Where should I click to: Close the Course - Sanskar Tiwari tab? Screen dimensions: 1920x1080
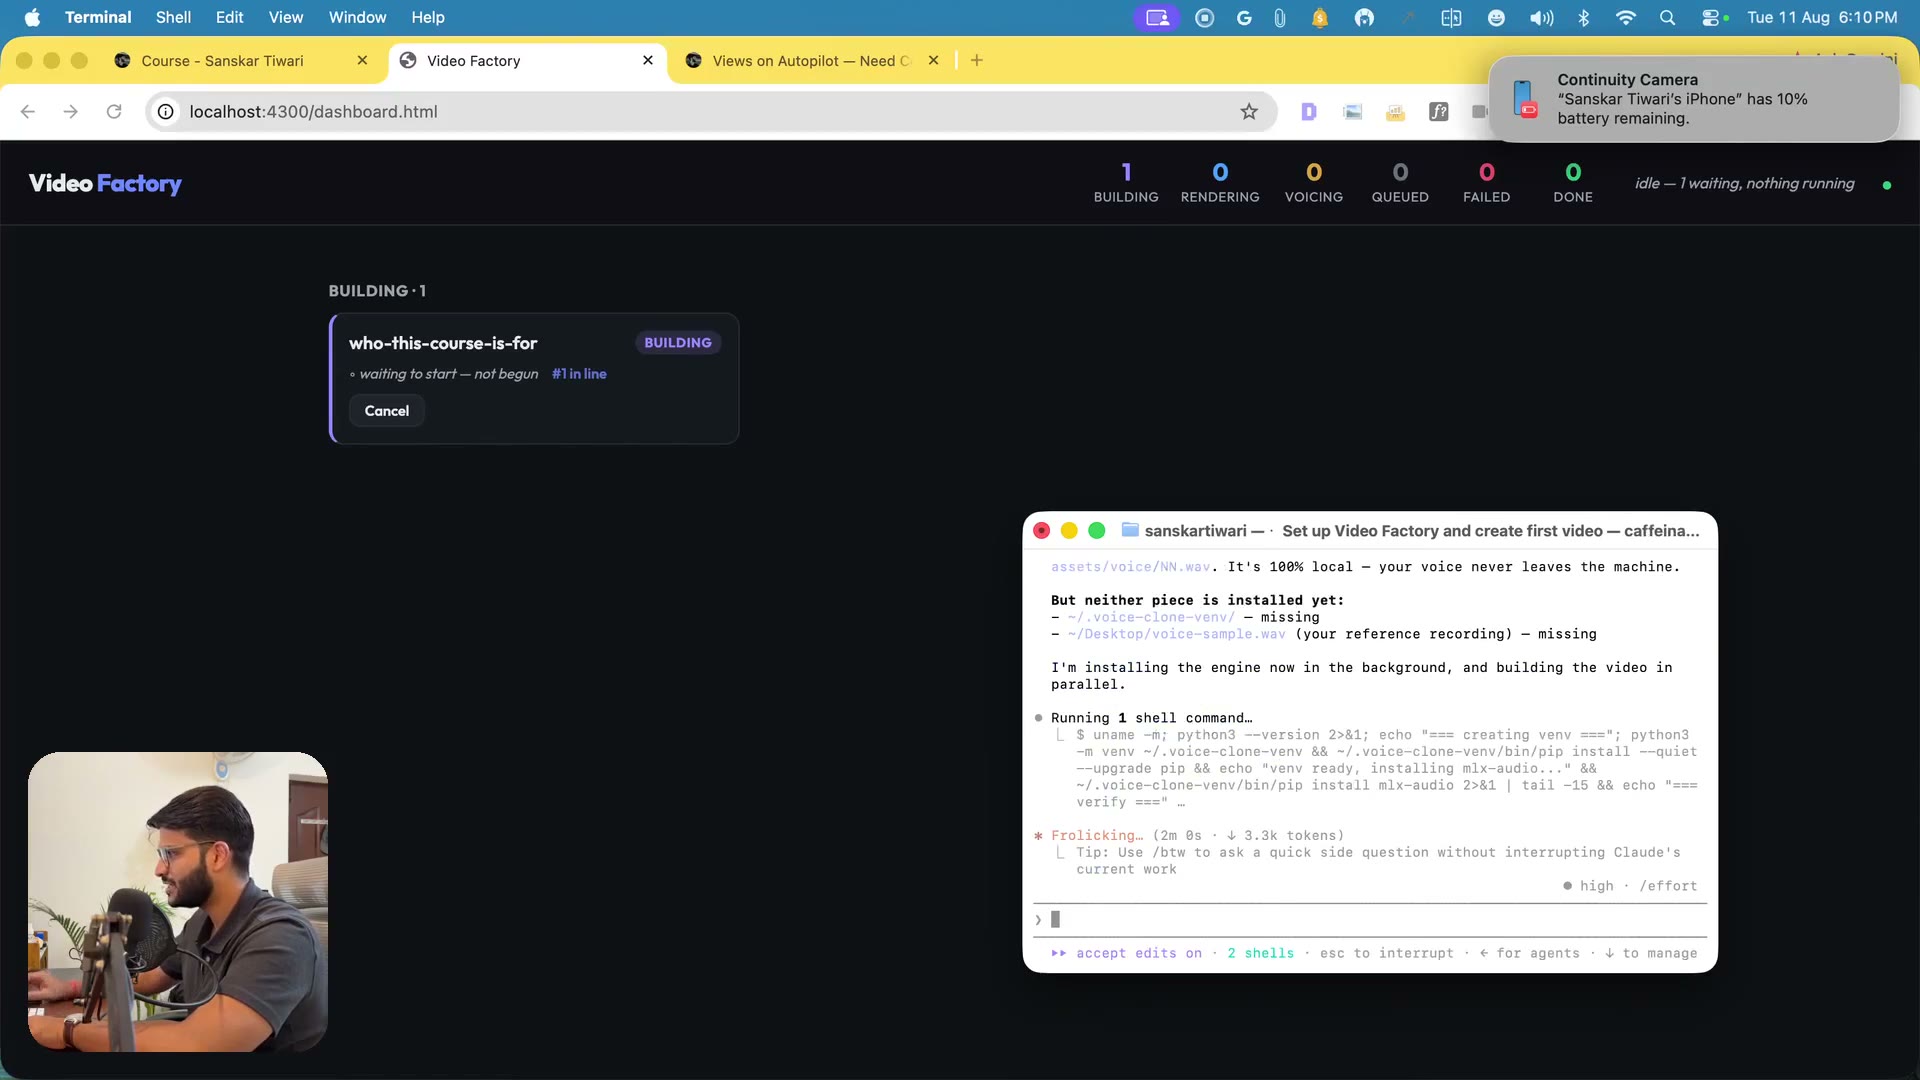[362, 61]
